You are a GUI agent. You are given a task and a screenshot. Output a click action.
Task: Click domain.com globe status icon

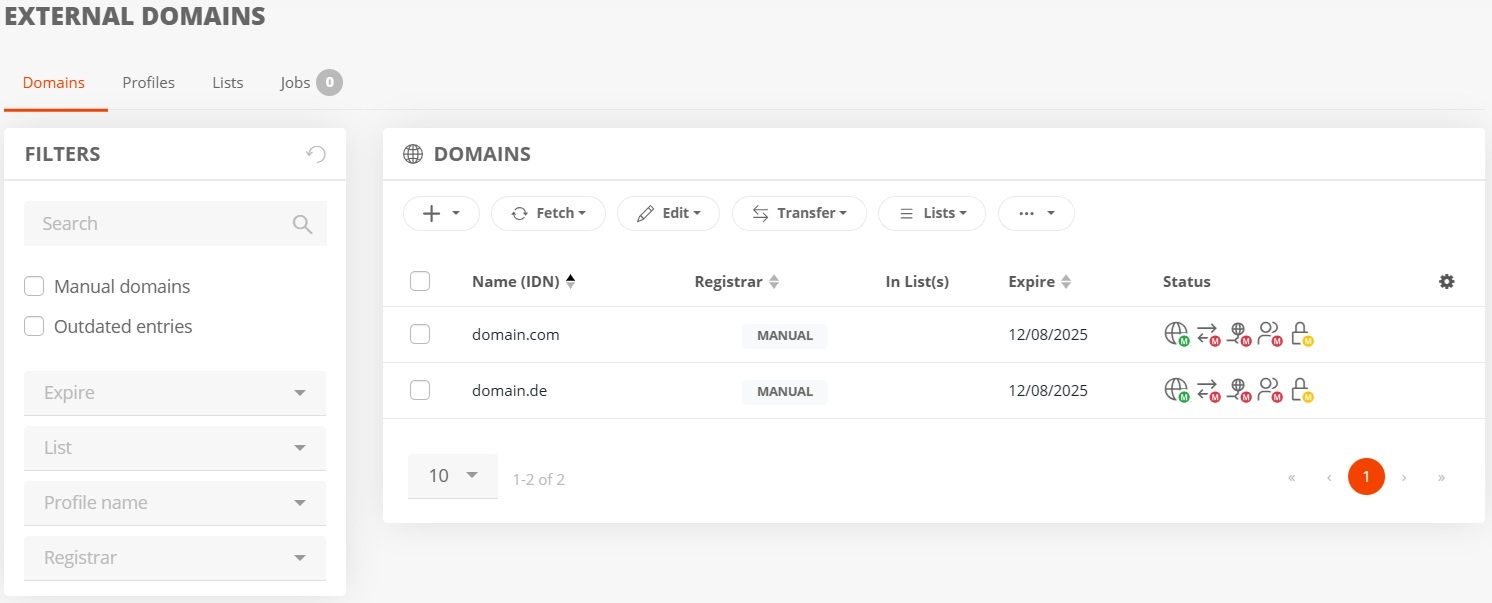(x=1176, y=334)
